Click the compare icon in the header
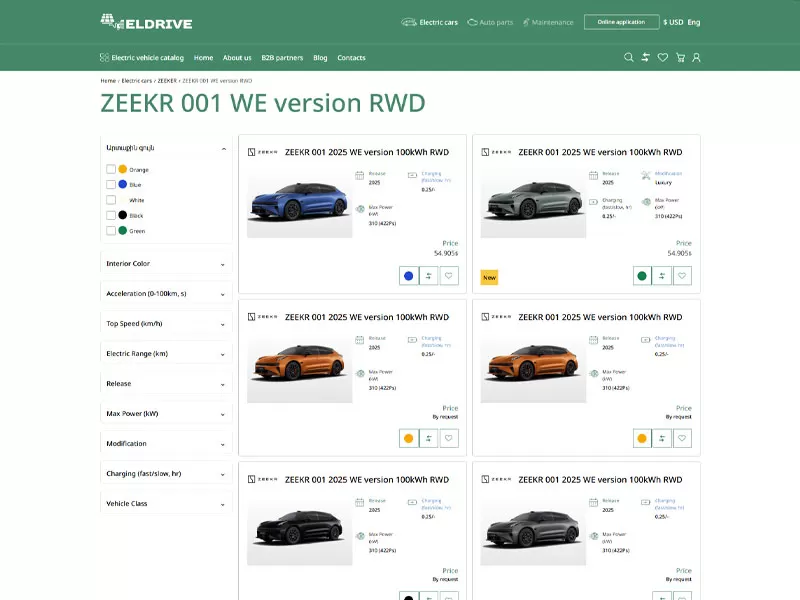 646,58
